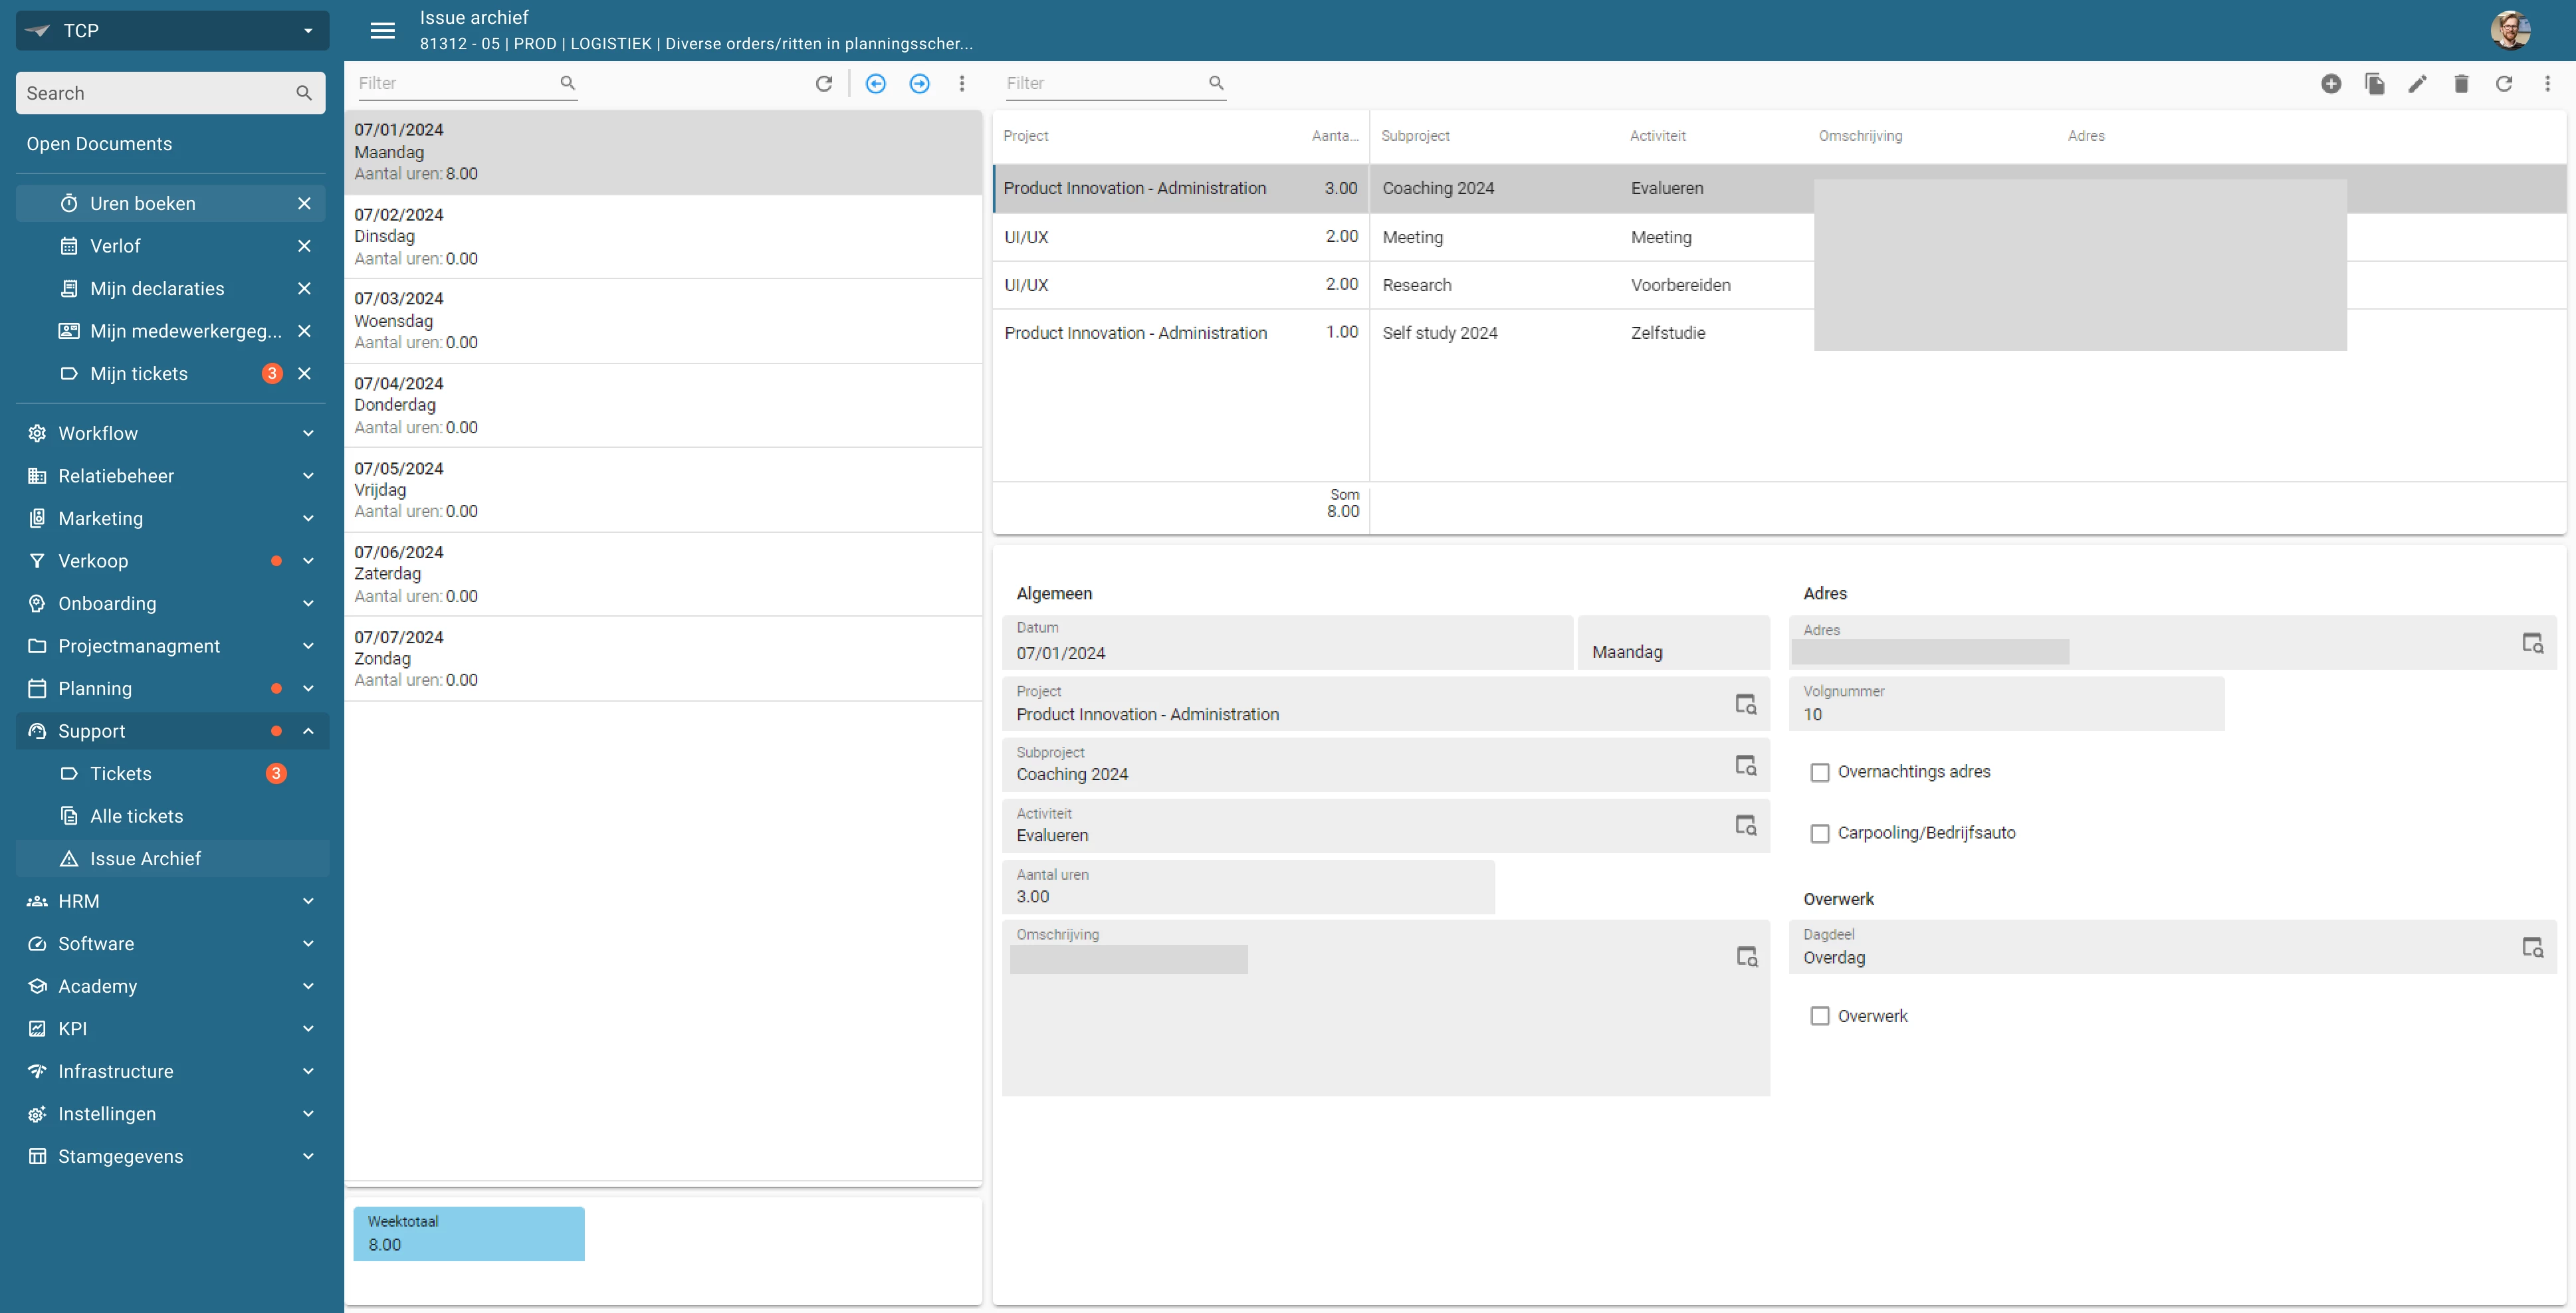Image resolution: width=2576 pixels, height=1313 pixels.
Task: Expand the Stamgegevens menu
Action: point(172,1156)
